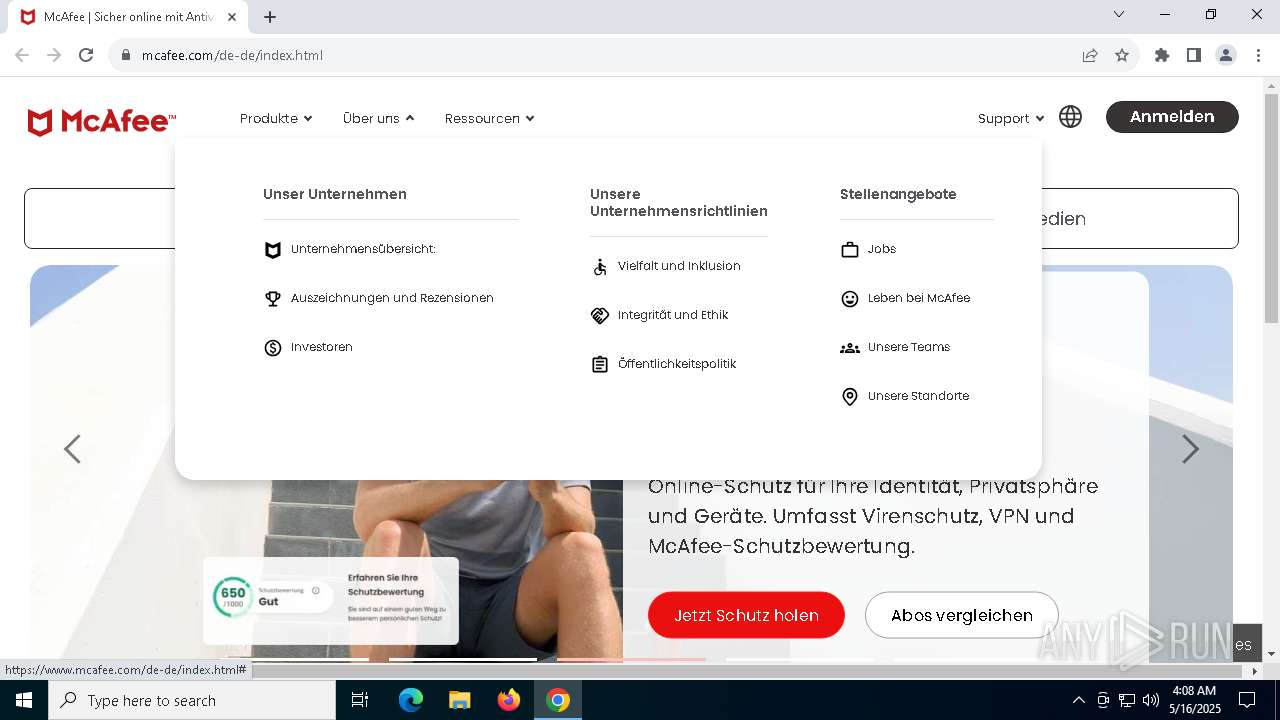Share this page icon in address bar

(1090, 55)
